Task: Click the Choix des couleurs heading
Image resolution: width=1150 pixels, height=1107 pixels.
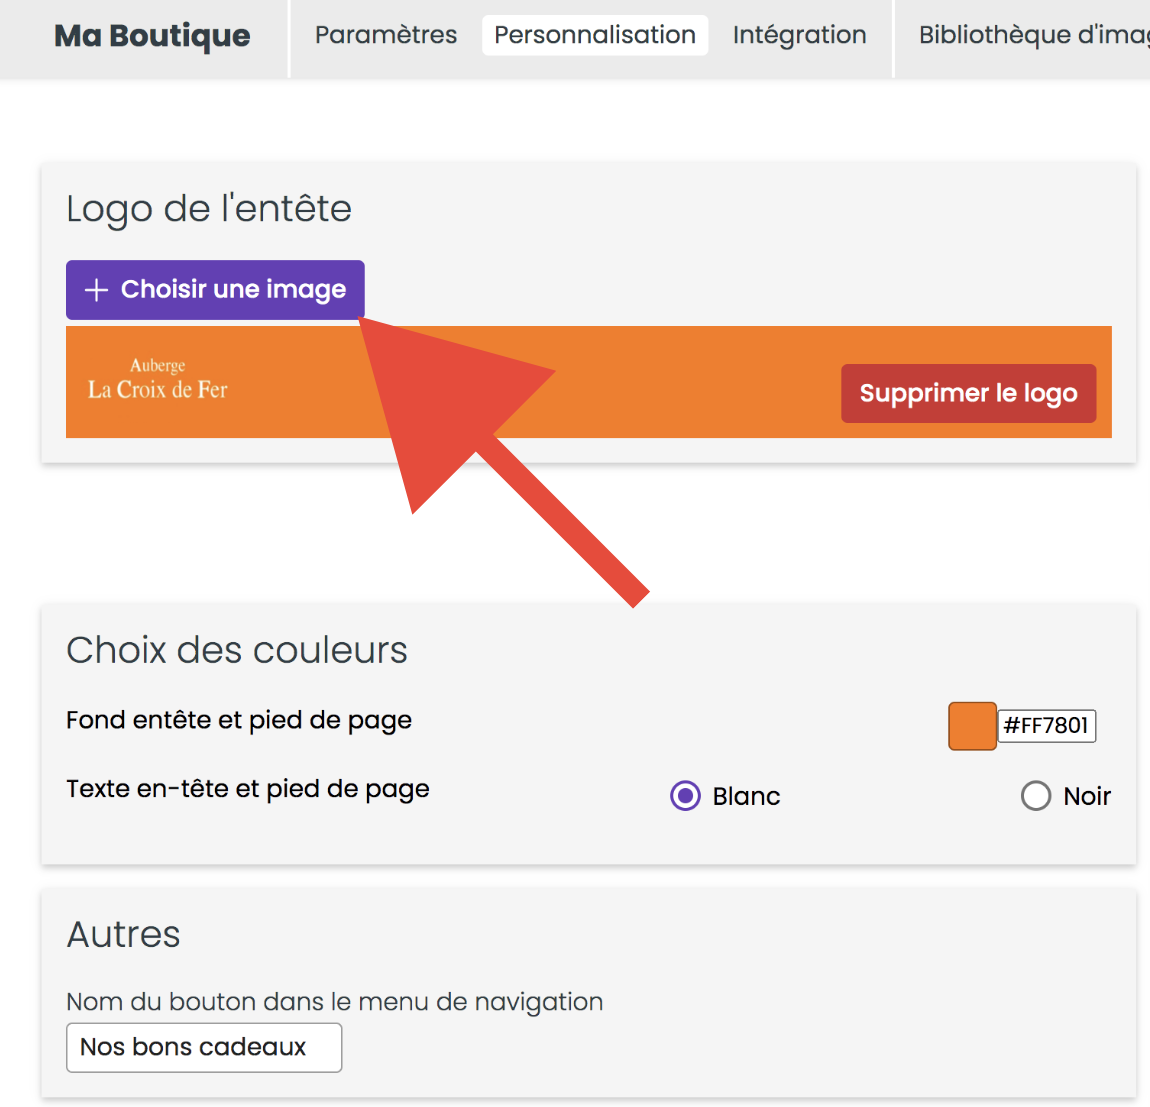Action: click(x=237, y=650)
